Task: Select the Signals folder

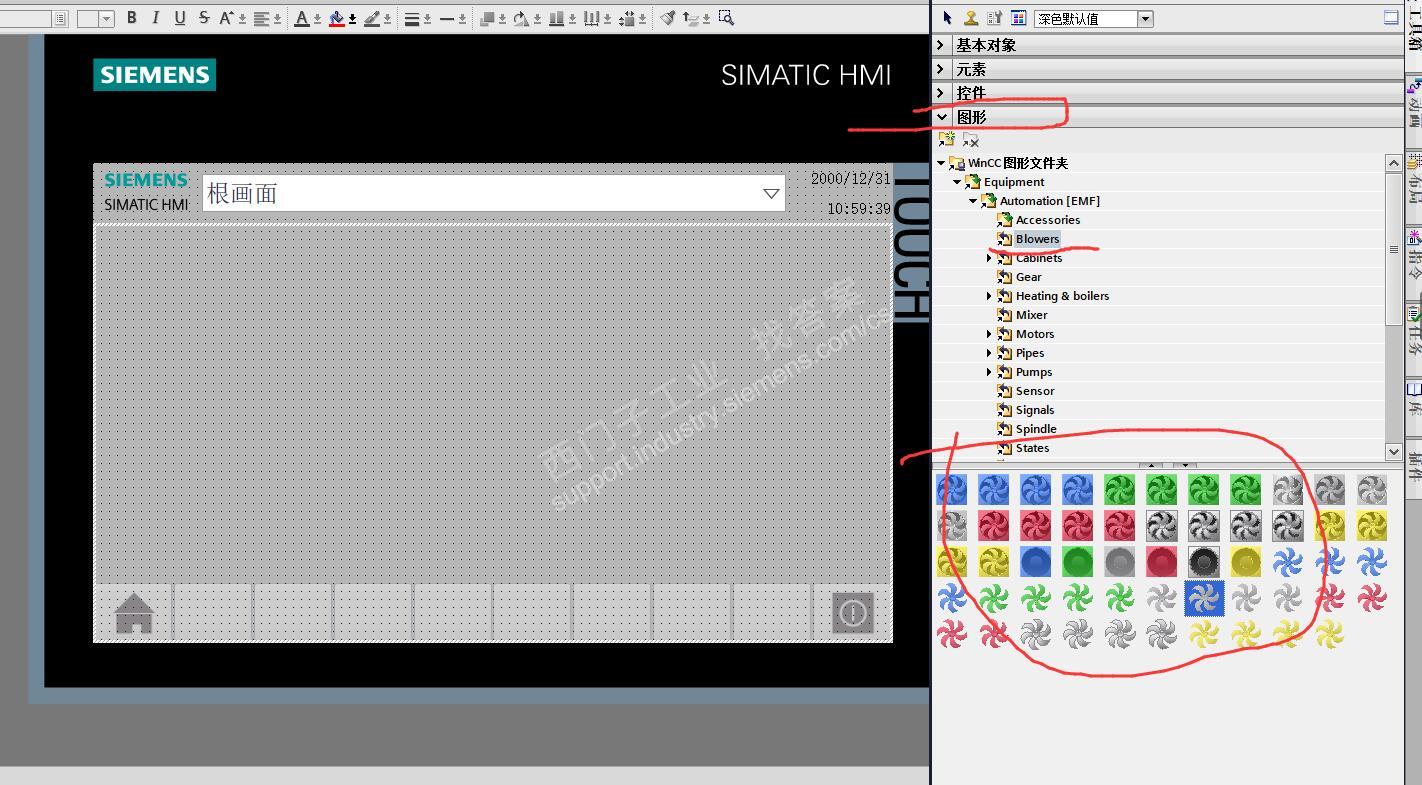Action: [x=1035, y=410]
